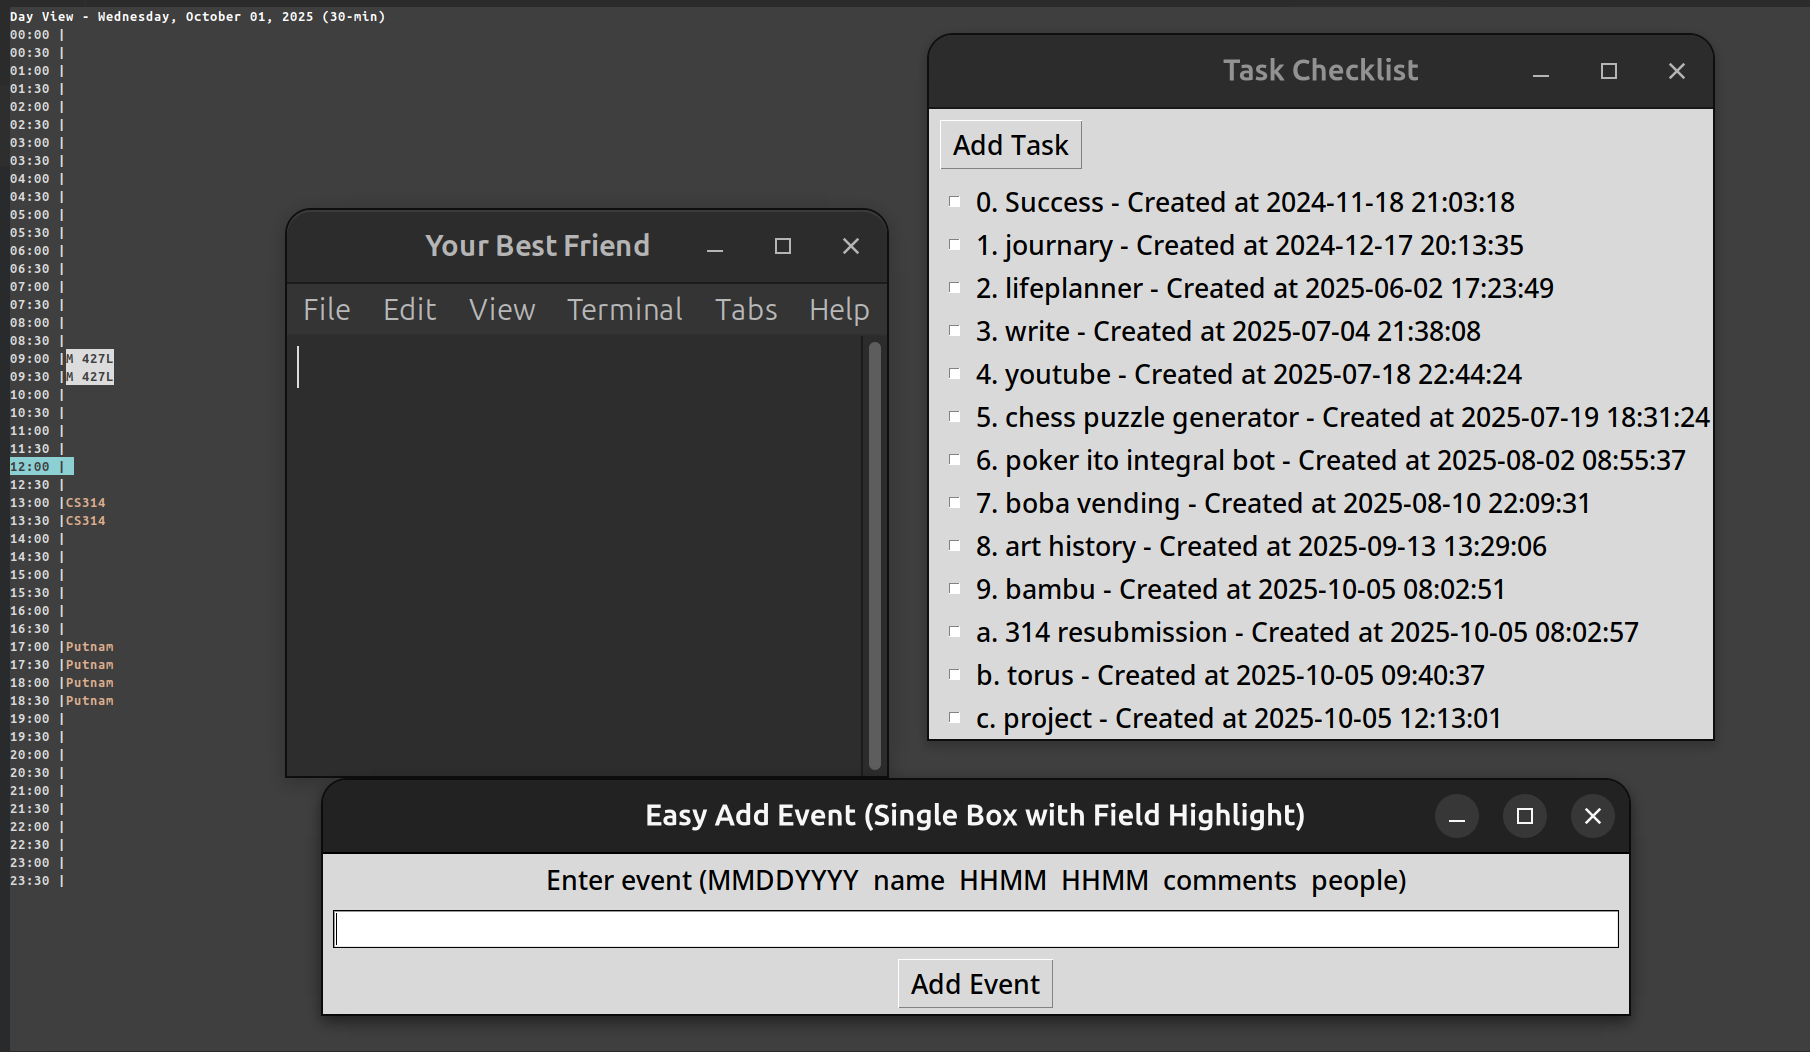Screen dimensions: 1810x1052
Task: Click the 00:00 time slot row
Action: (x=37, y=35)
